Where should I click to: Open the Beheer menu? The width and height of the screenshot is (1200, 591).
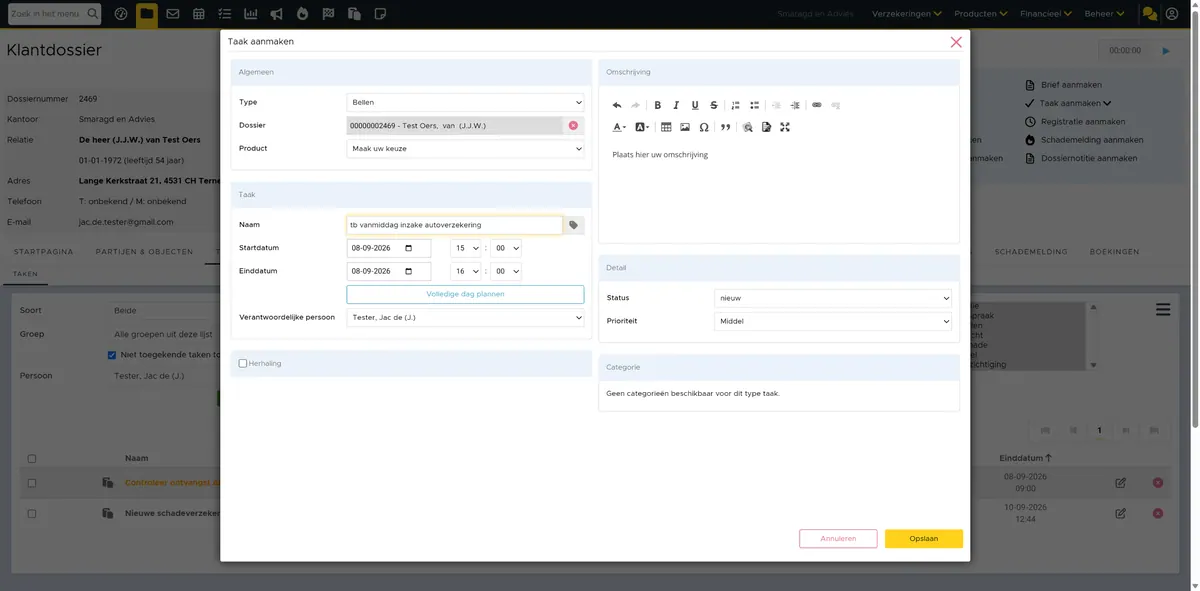pyautogui.click(x=1104, y=14)
